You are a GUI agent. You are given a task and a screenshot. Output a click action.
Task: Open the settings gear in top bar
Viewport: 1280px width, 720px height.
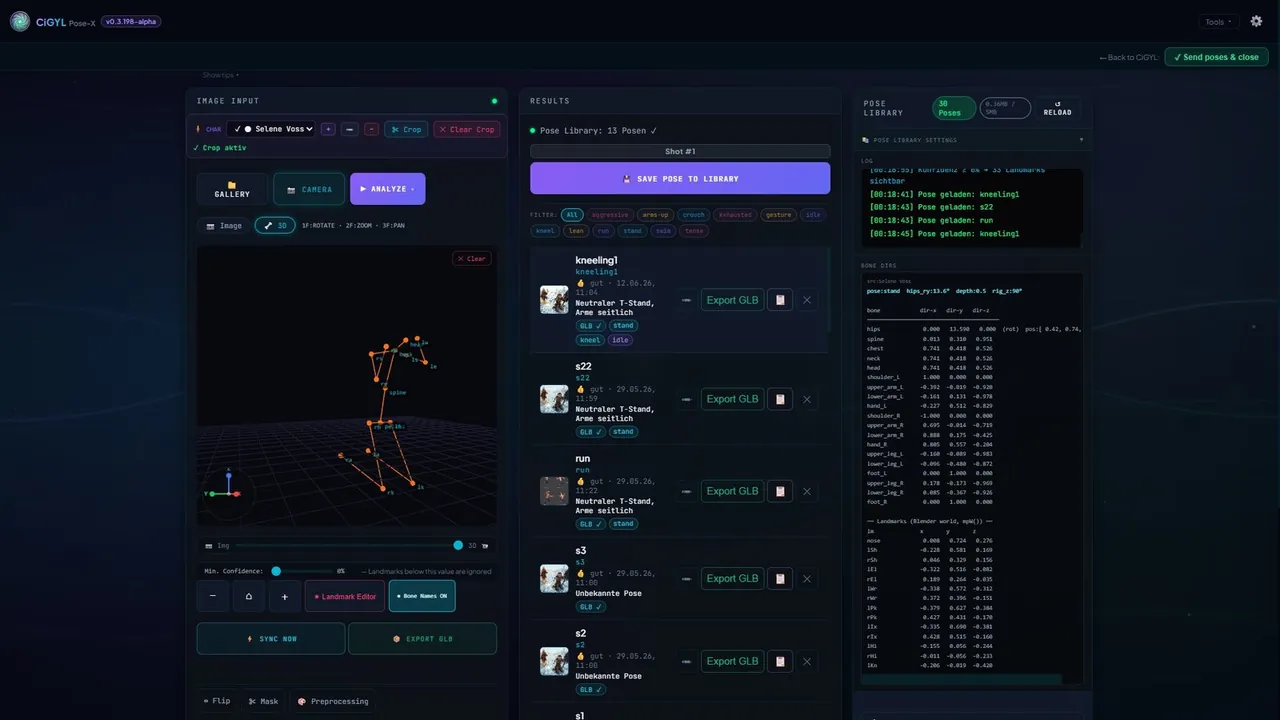1257,21
